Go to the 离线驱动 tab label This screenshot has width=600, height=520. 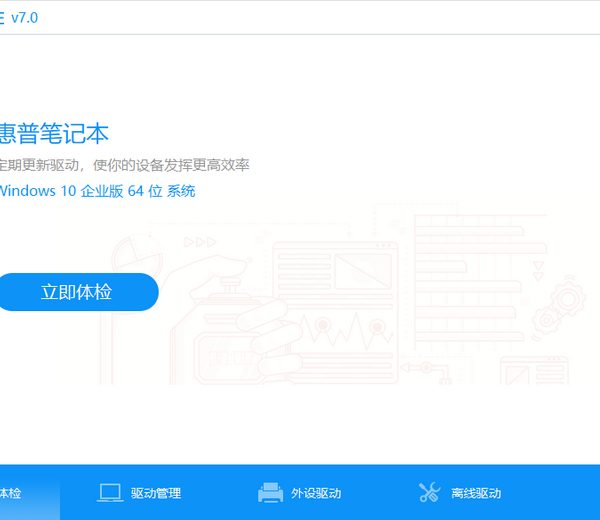coord(476,493)
